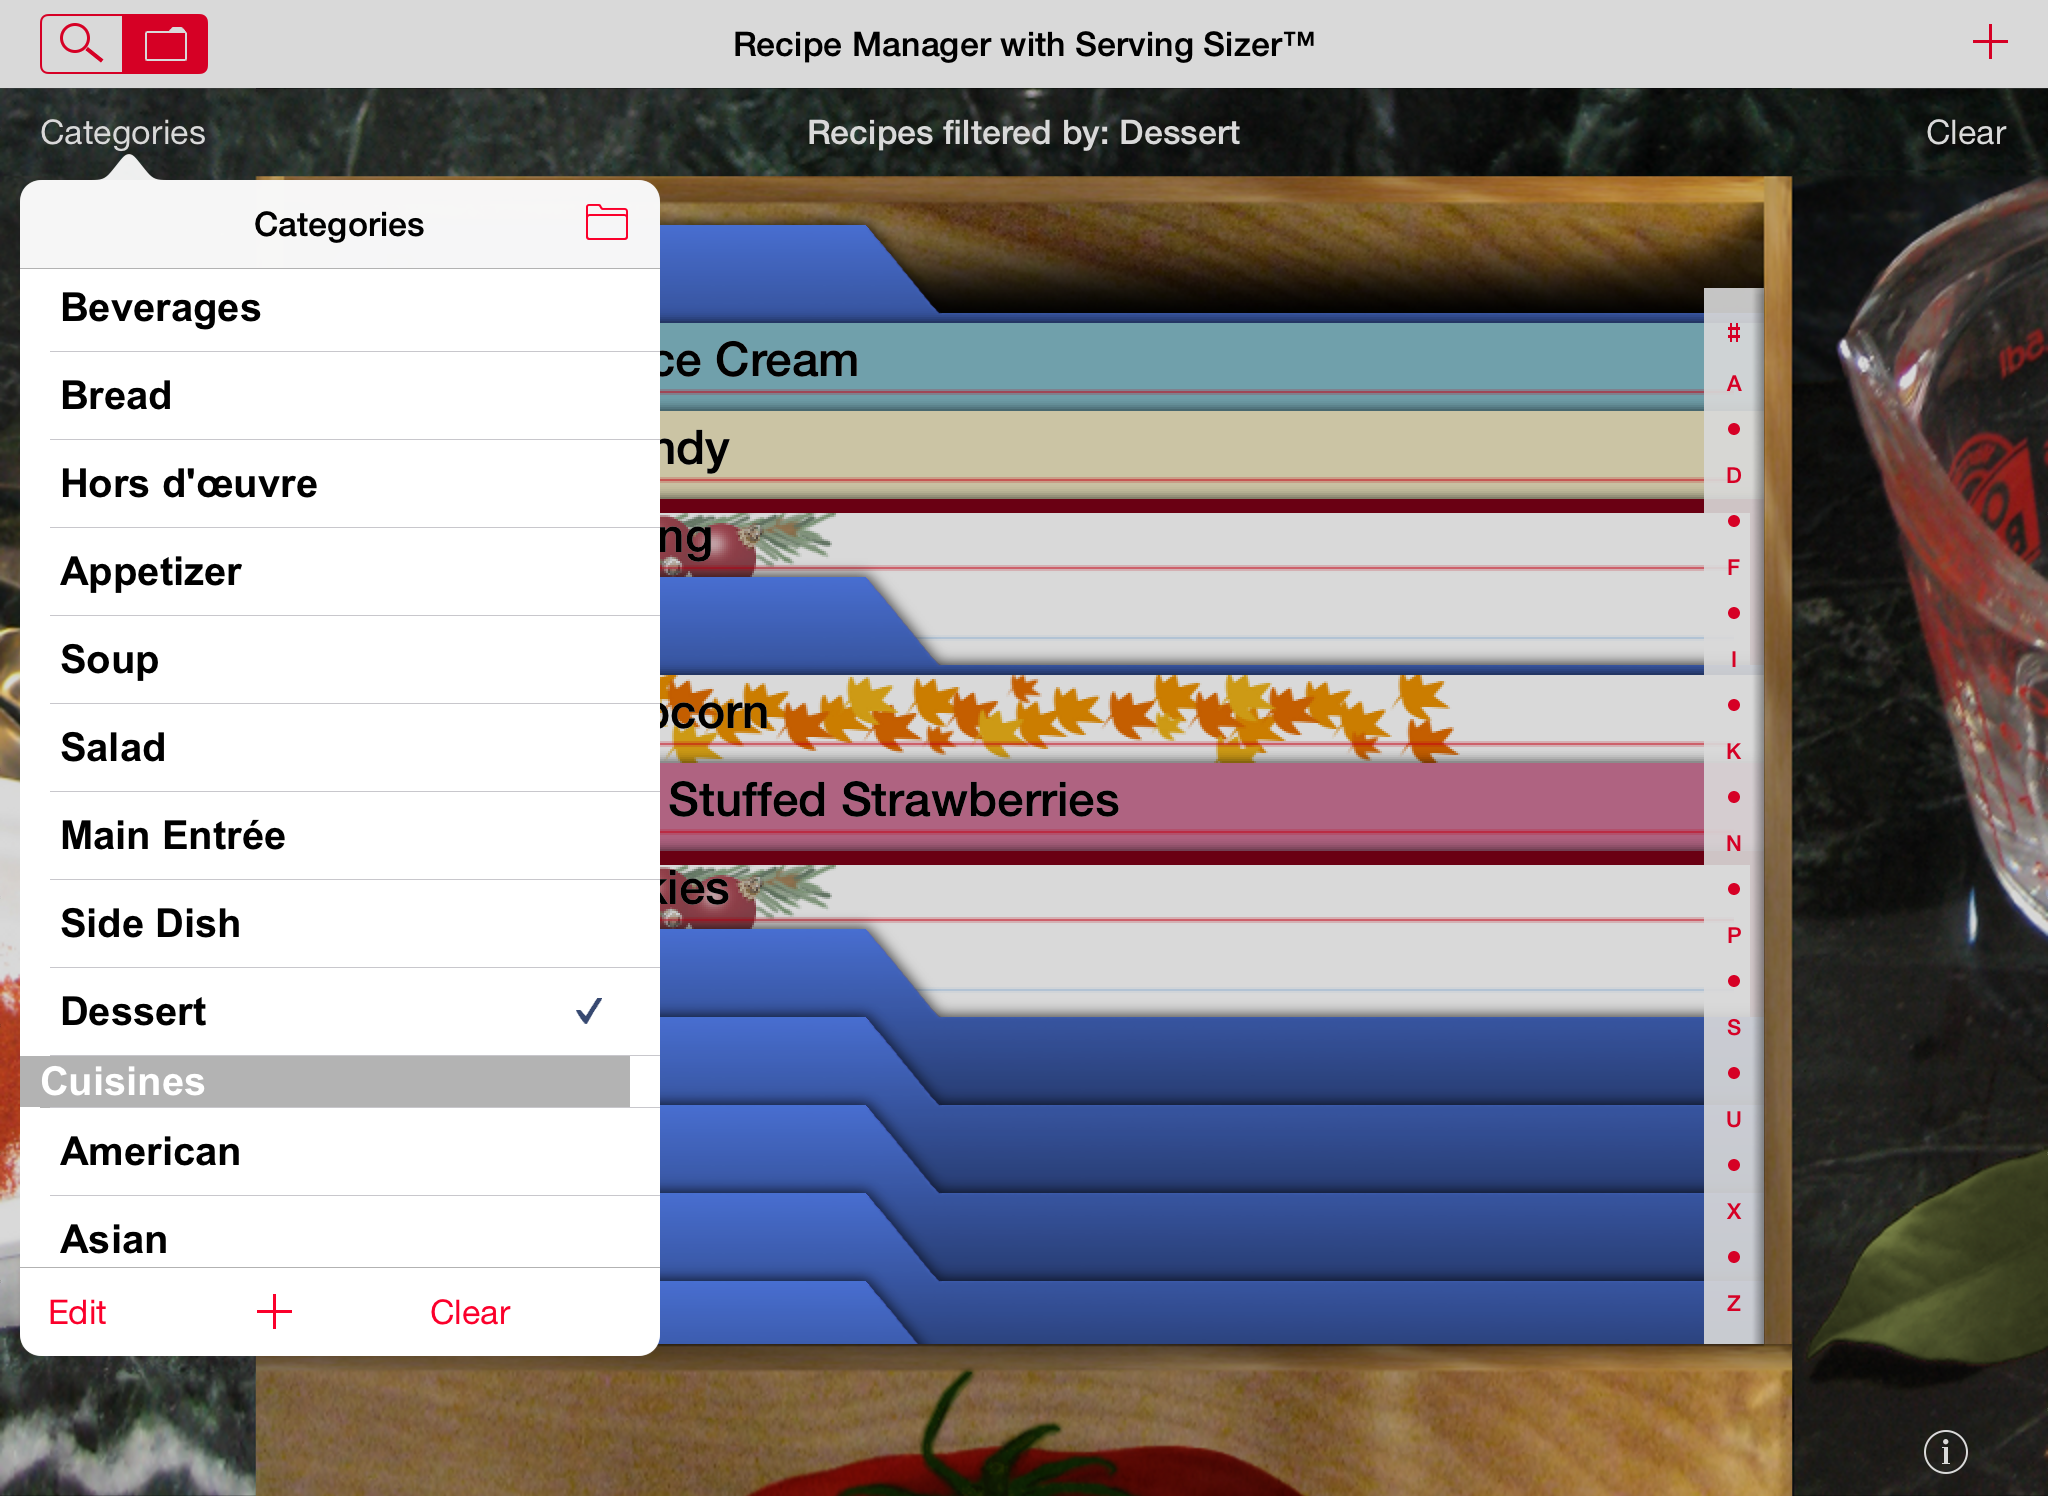The height and width of the screenshot is (1496, 2048).
Task: Select the card-box view icon in the toolbar
Action: (166, 44)
